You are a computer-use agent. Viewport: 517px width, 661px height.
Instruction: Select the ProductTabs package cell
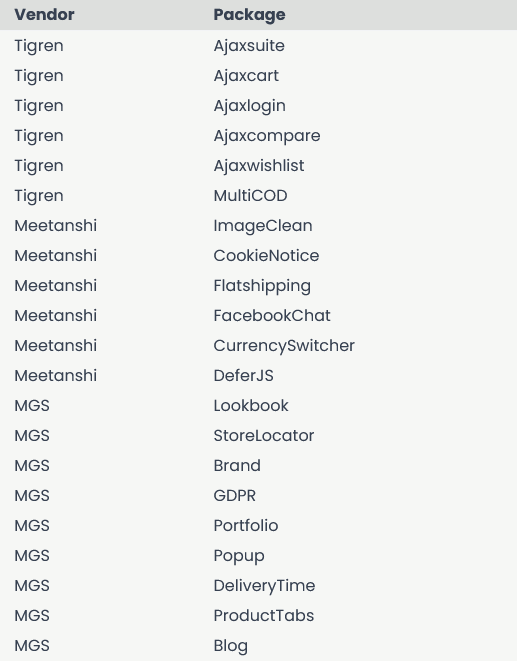264,615
